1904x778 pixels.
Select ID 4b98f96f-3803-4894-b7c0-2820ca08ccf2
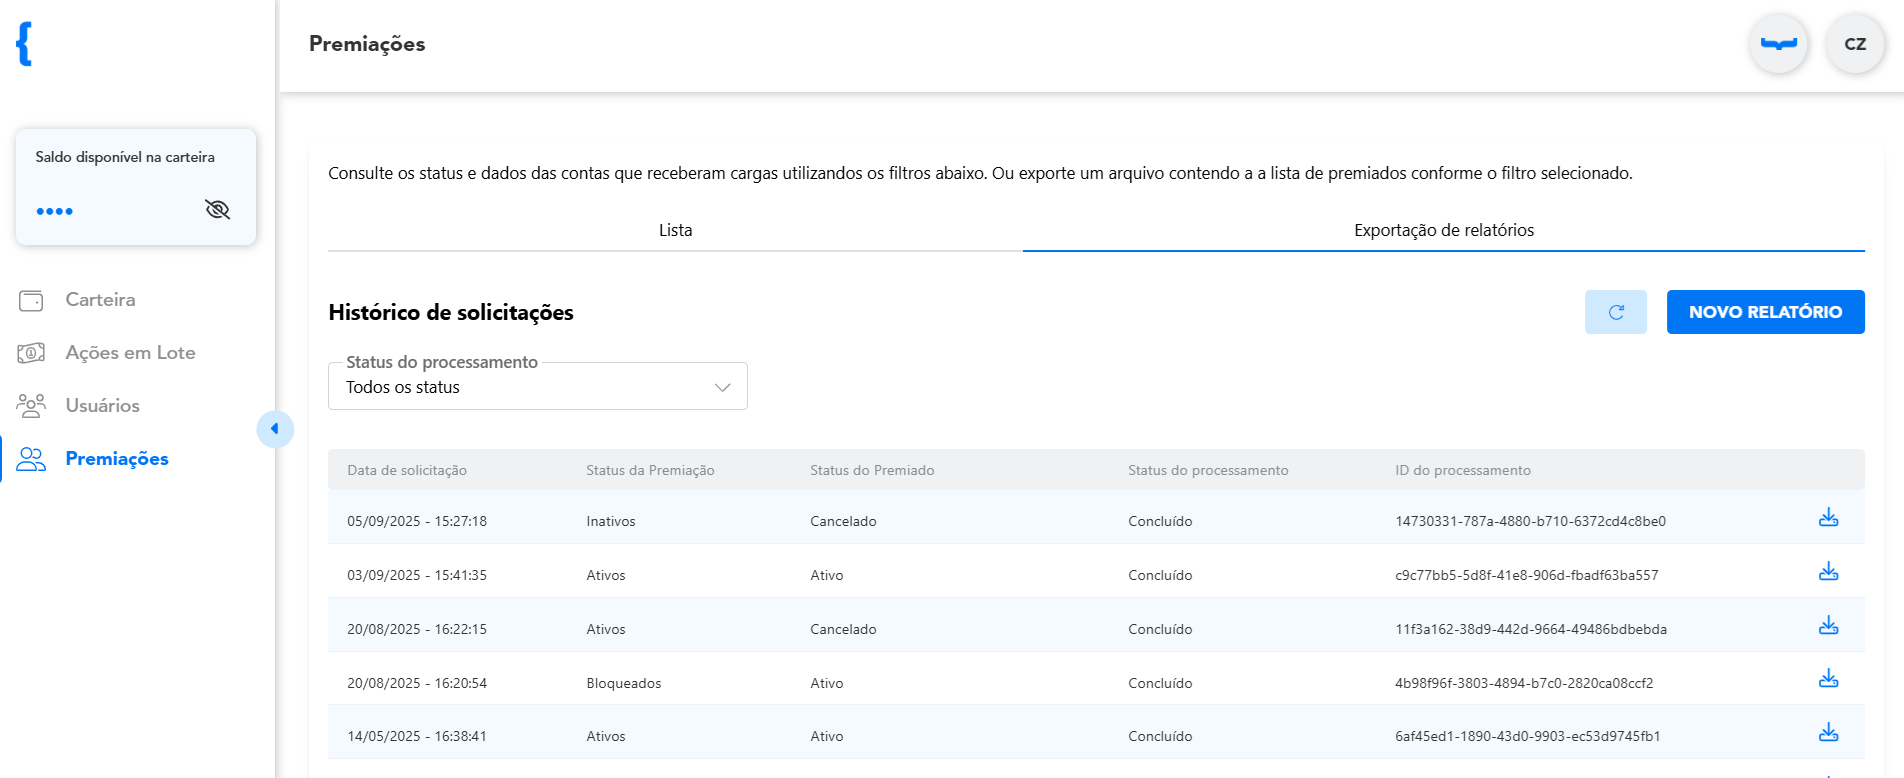[x=1524, y=683]
